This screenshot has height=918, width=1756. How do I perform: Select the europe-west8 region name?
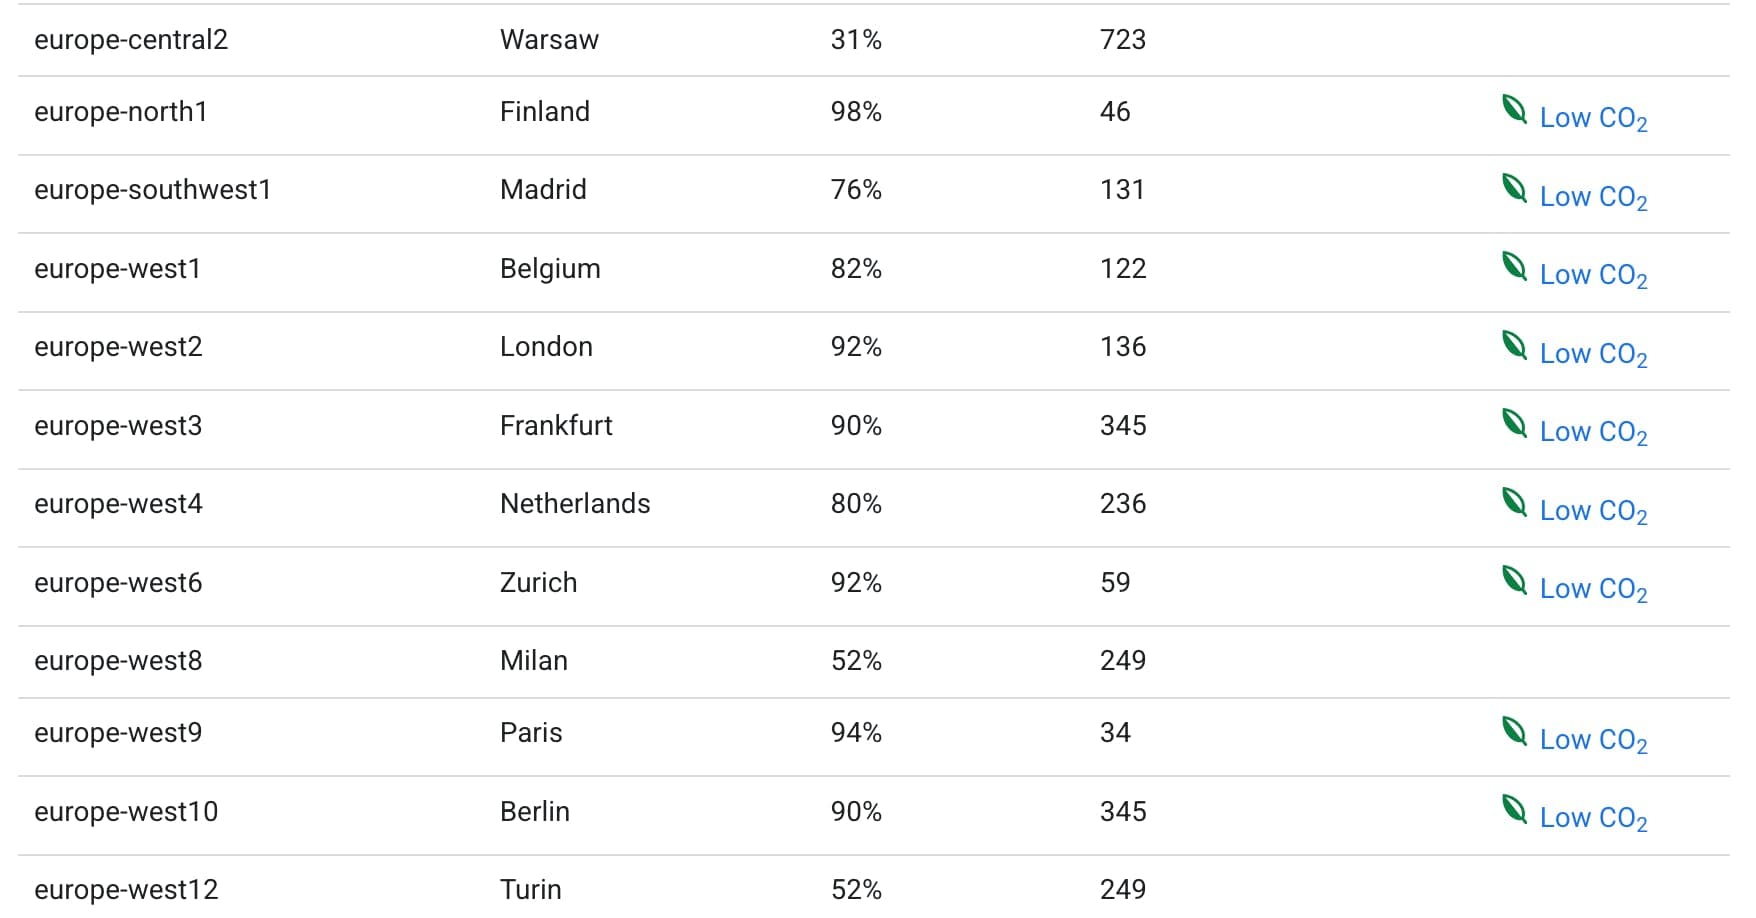point(118,661)
